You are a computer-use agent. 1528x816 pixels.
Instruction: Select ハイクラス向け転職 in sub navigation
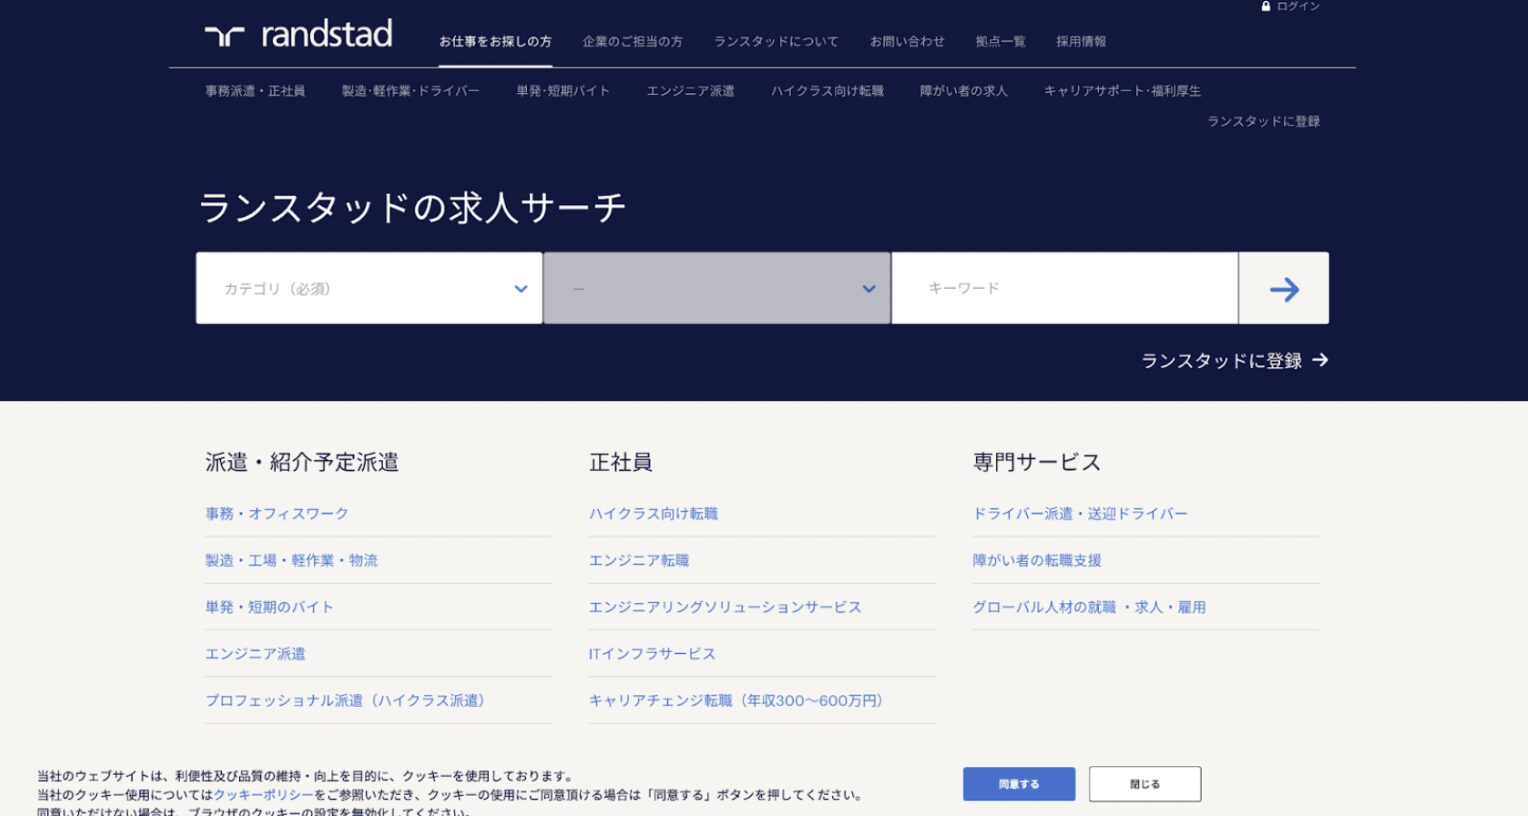coord(827,91)
